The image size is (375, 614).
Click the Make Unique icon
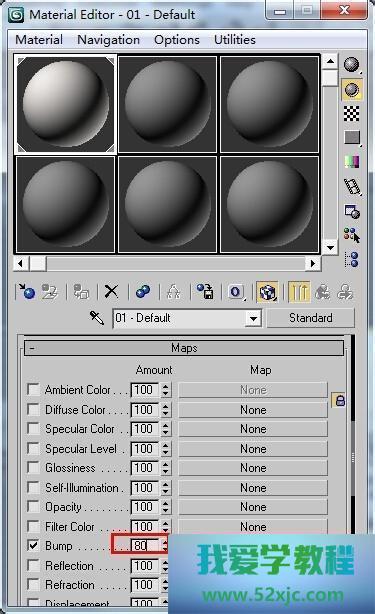click(174, 292)
